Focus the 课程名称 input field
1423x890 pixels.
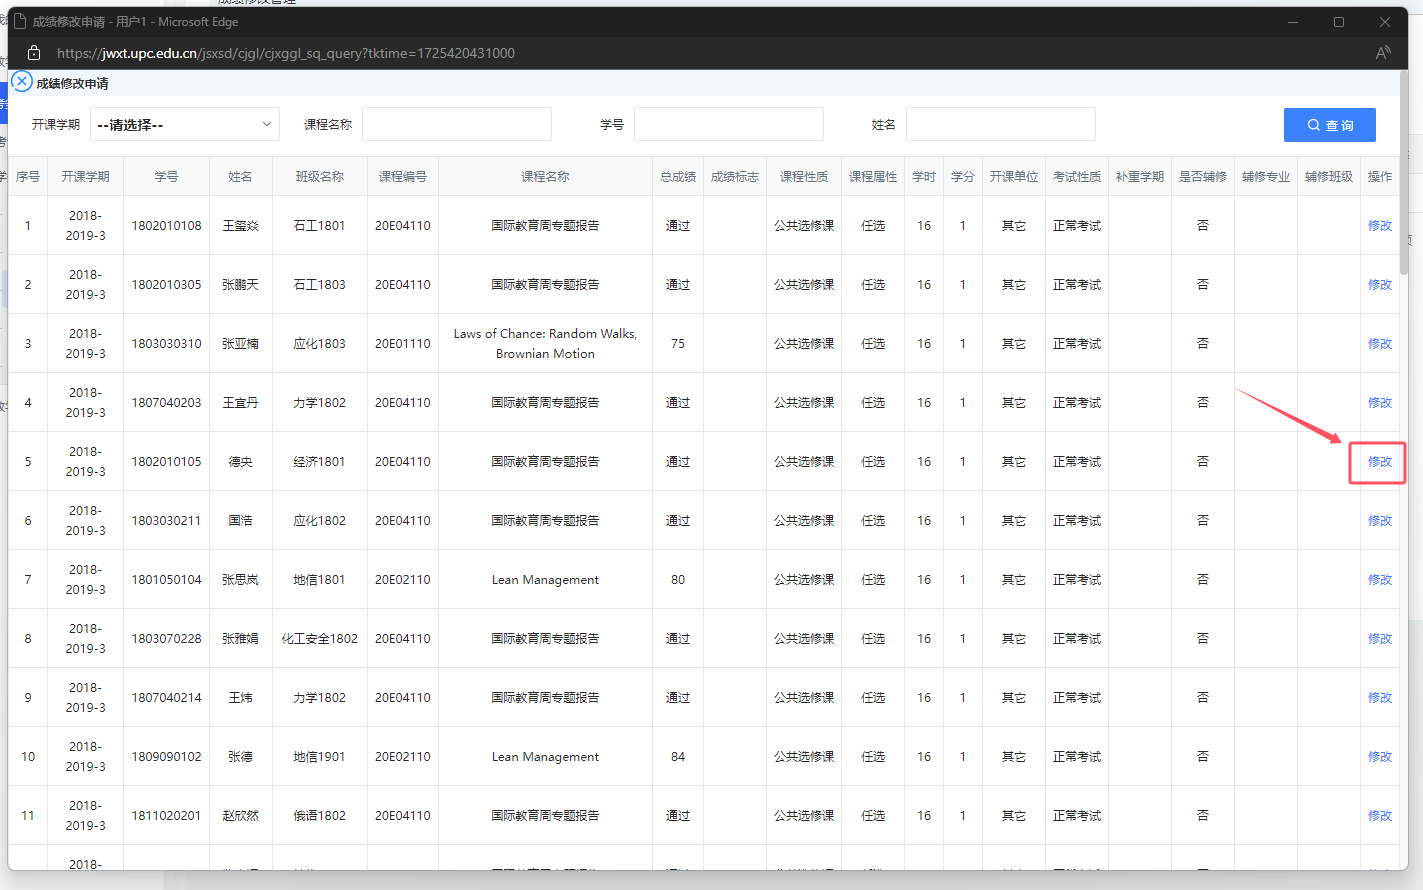456,125
